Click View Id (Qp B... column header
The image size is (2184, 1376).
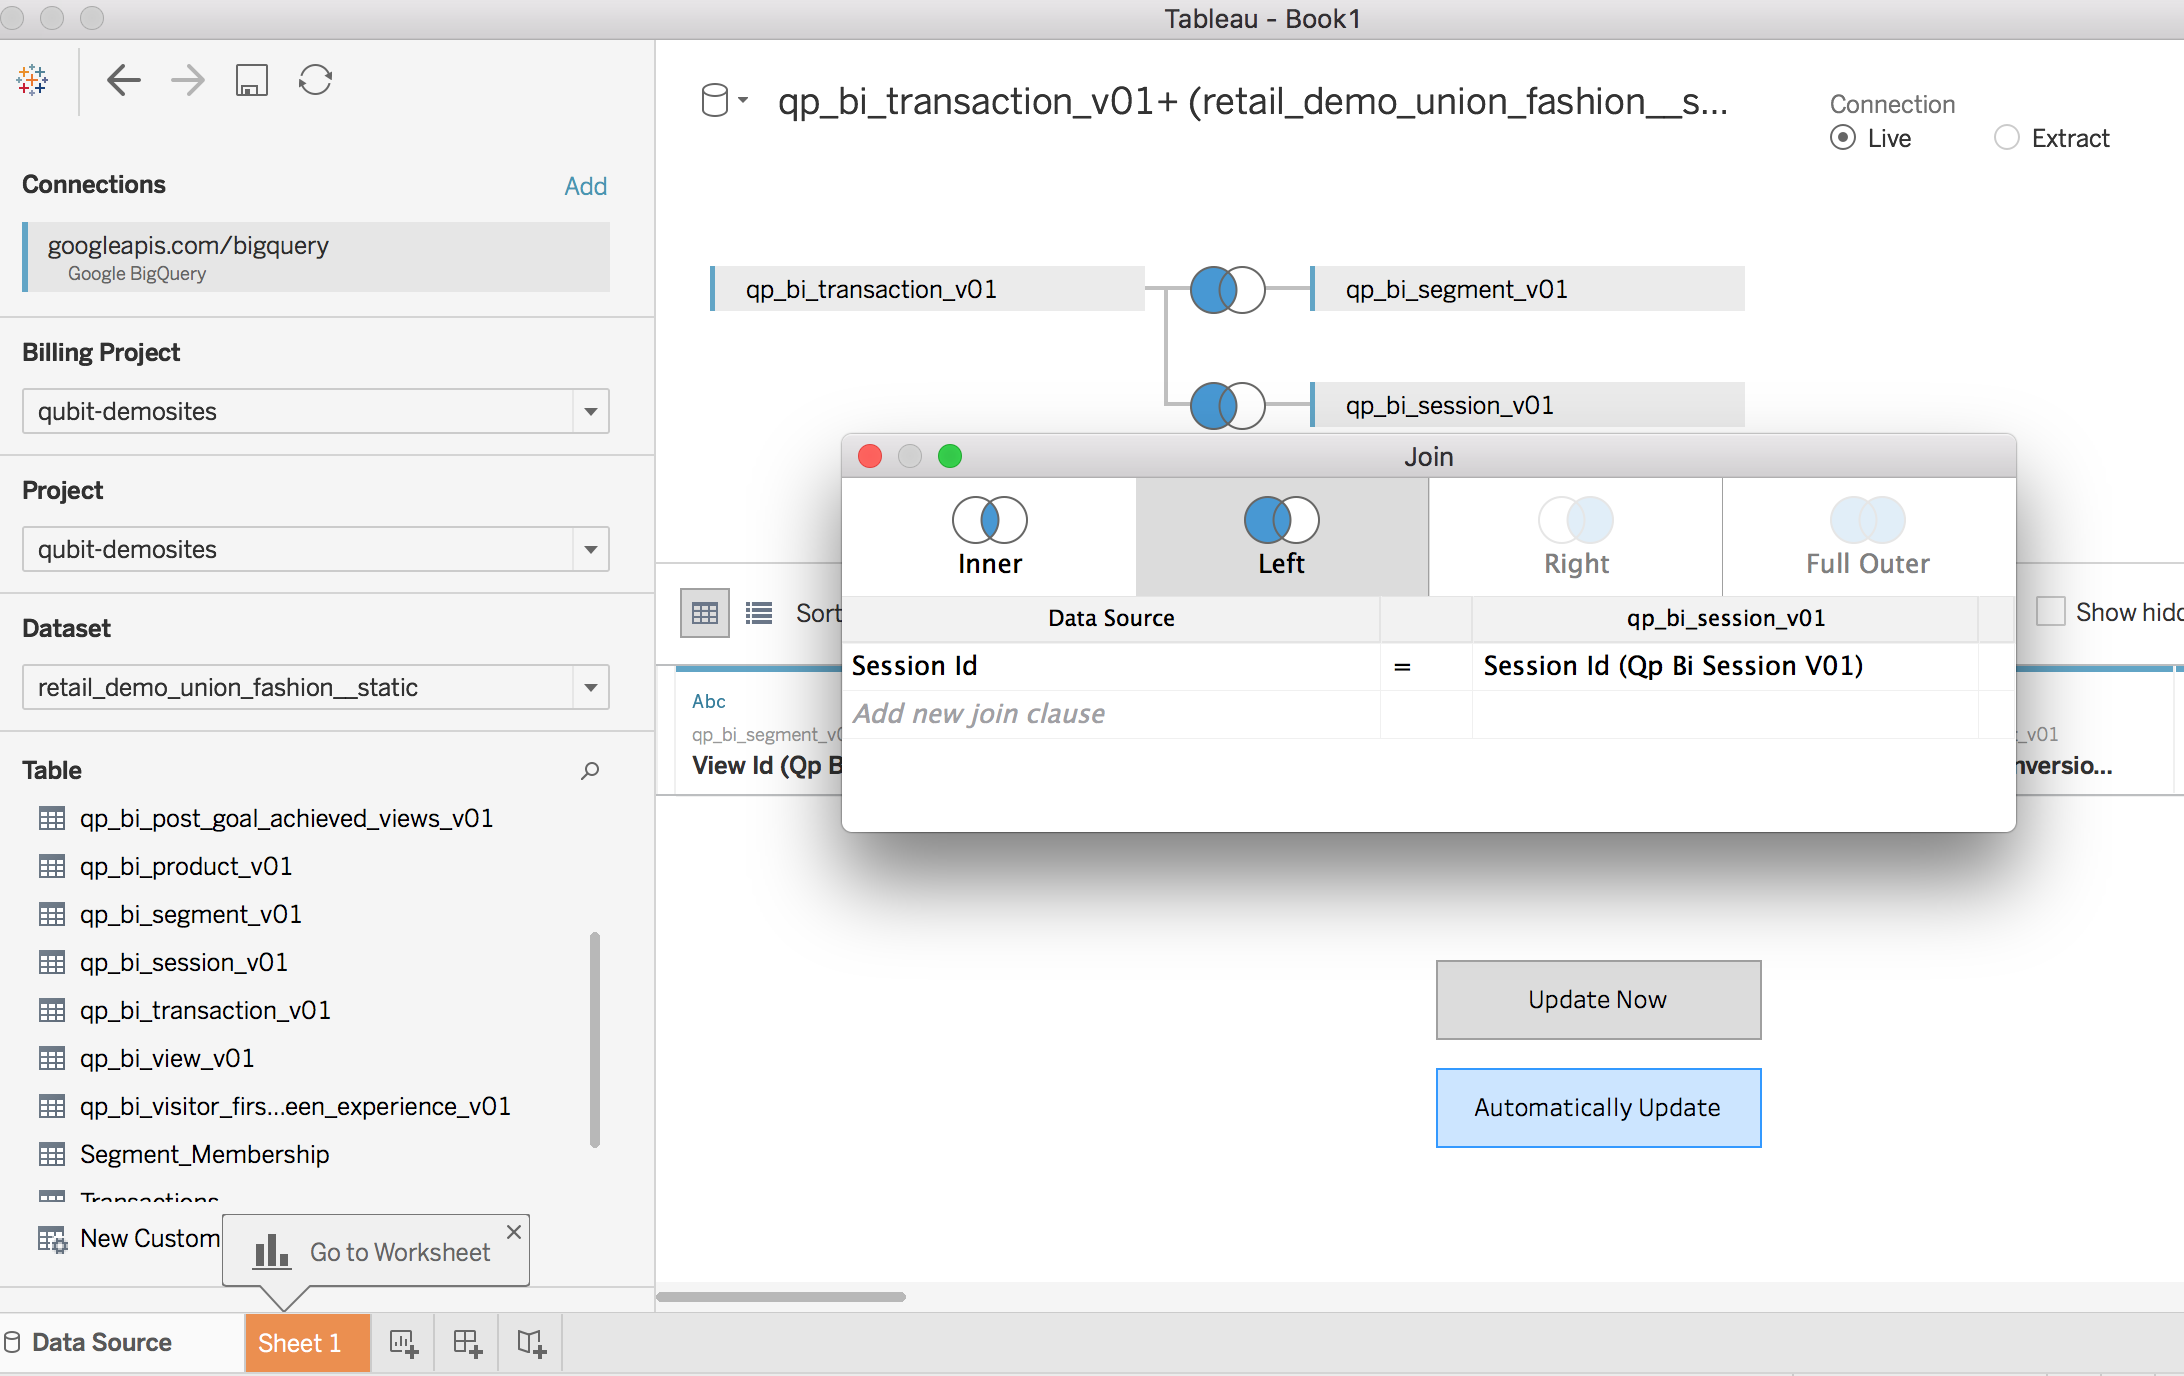click(x=766, y=766)
